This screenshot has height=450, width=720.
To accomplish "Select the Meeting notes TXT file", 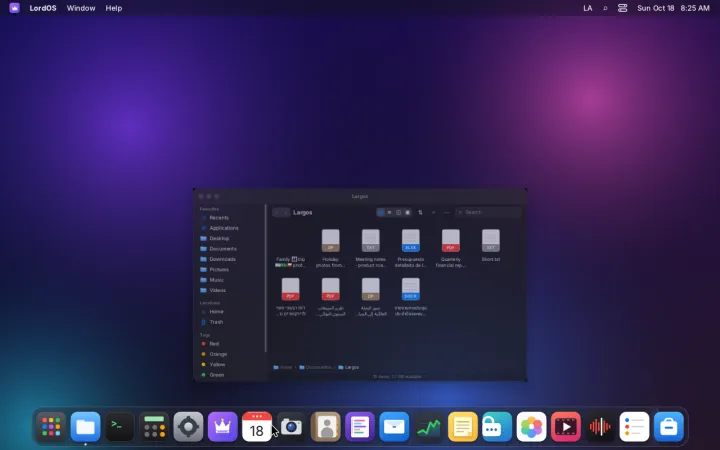I will [371, 248].
